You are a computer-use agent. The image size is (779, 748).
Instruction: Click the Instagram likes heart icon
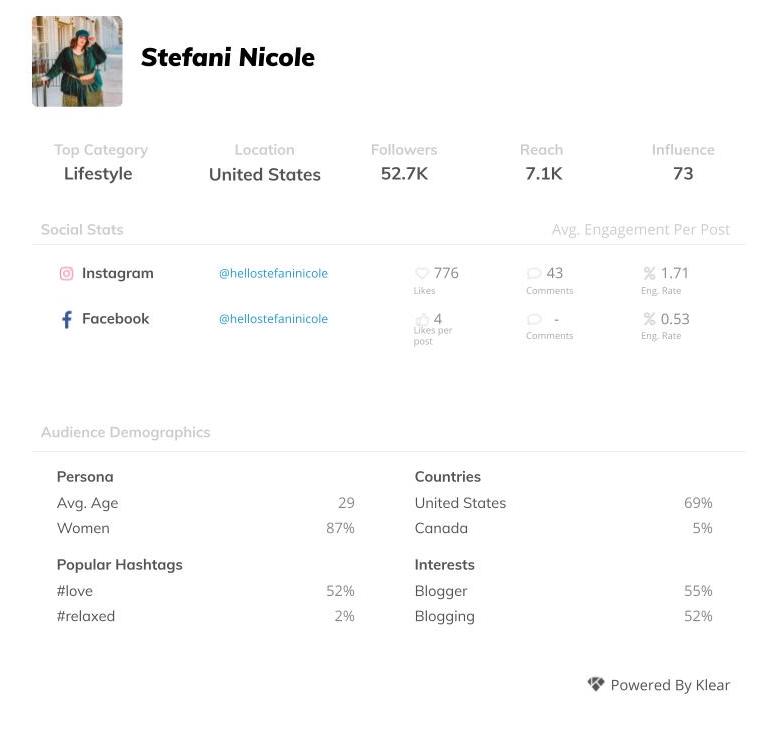click(422, 273)
